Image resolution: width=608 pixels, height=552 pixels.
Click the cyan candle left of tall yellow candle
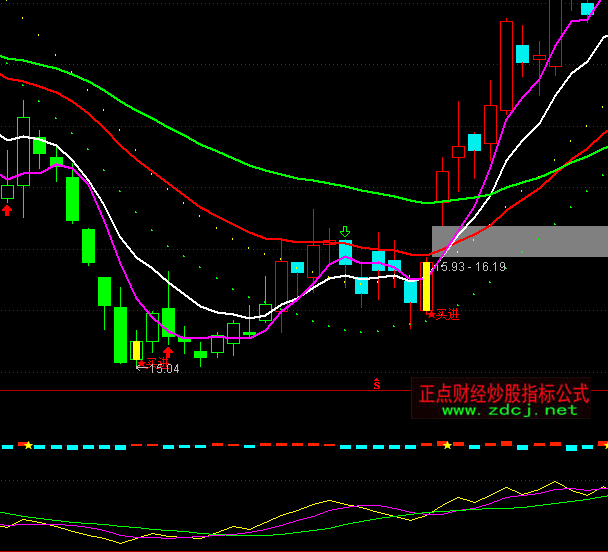coord(410,291)
